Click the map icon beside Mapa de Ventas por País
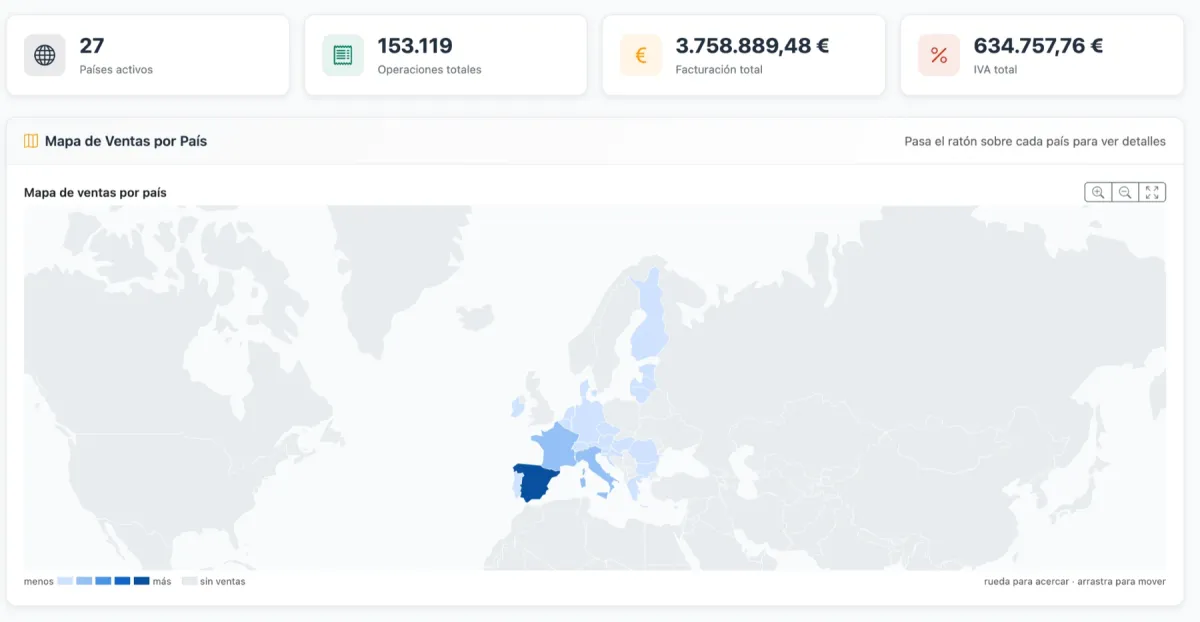This screenshot has width=1200, height=622. pos(31,141)
